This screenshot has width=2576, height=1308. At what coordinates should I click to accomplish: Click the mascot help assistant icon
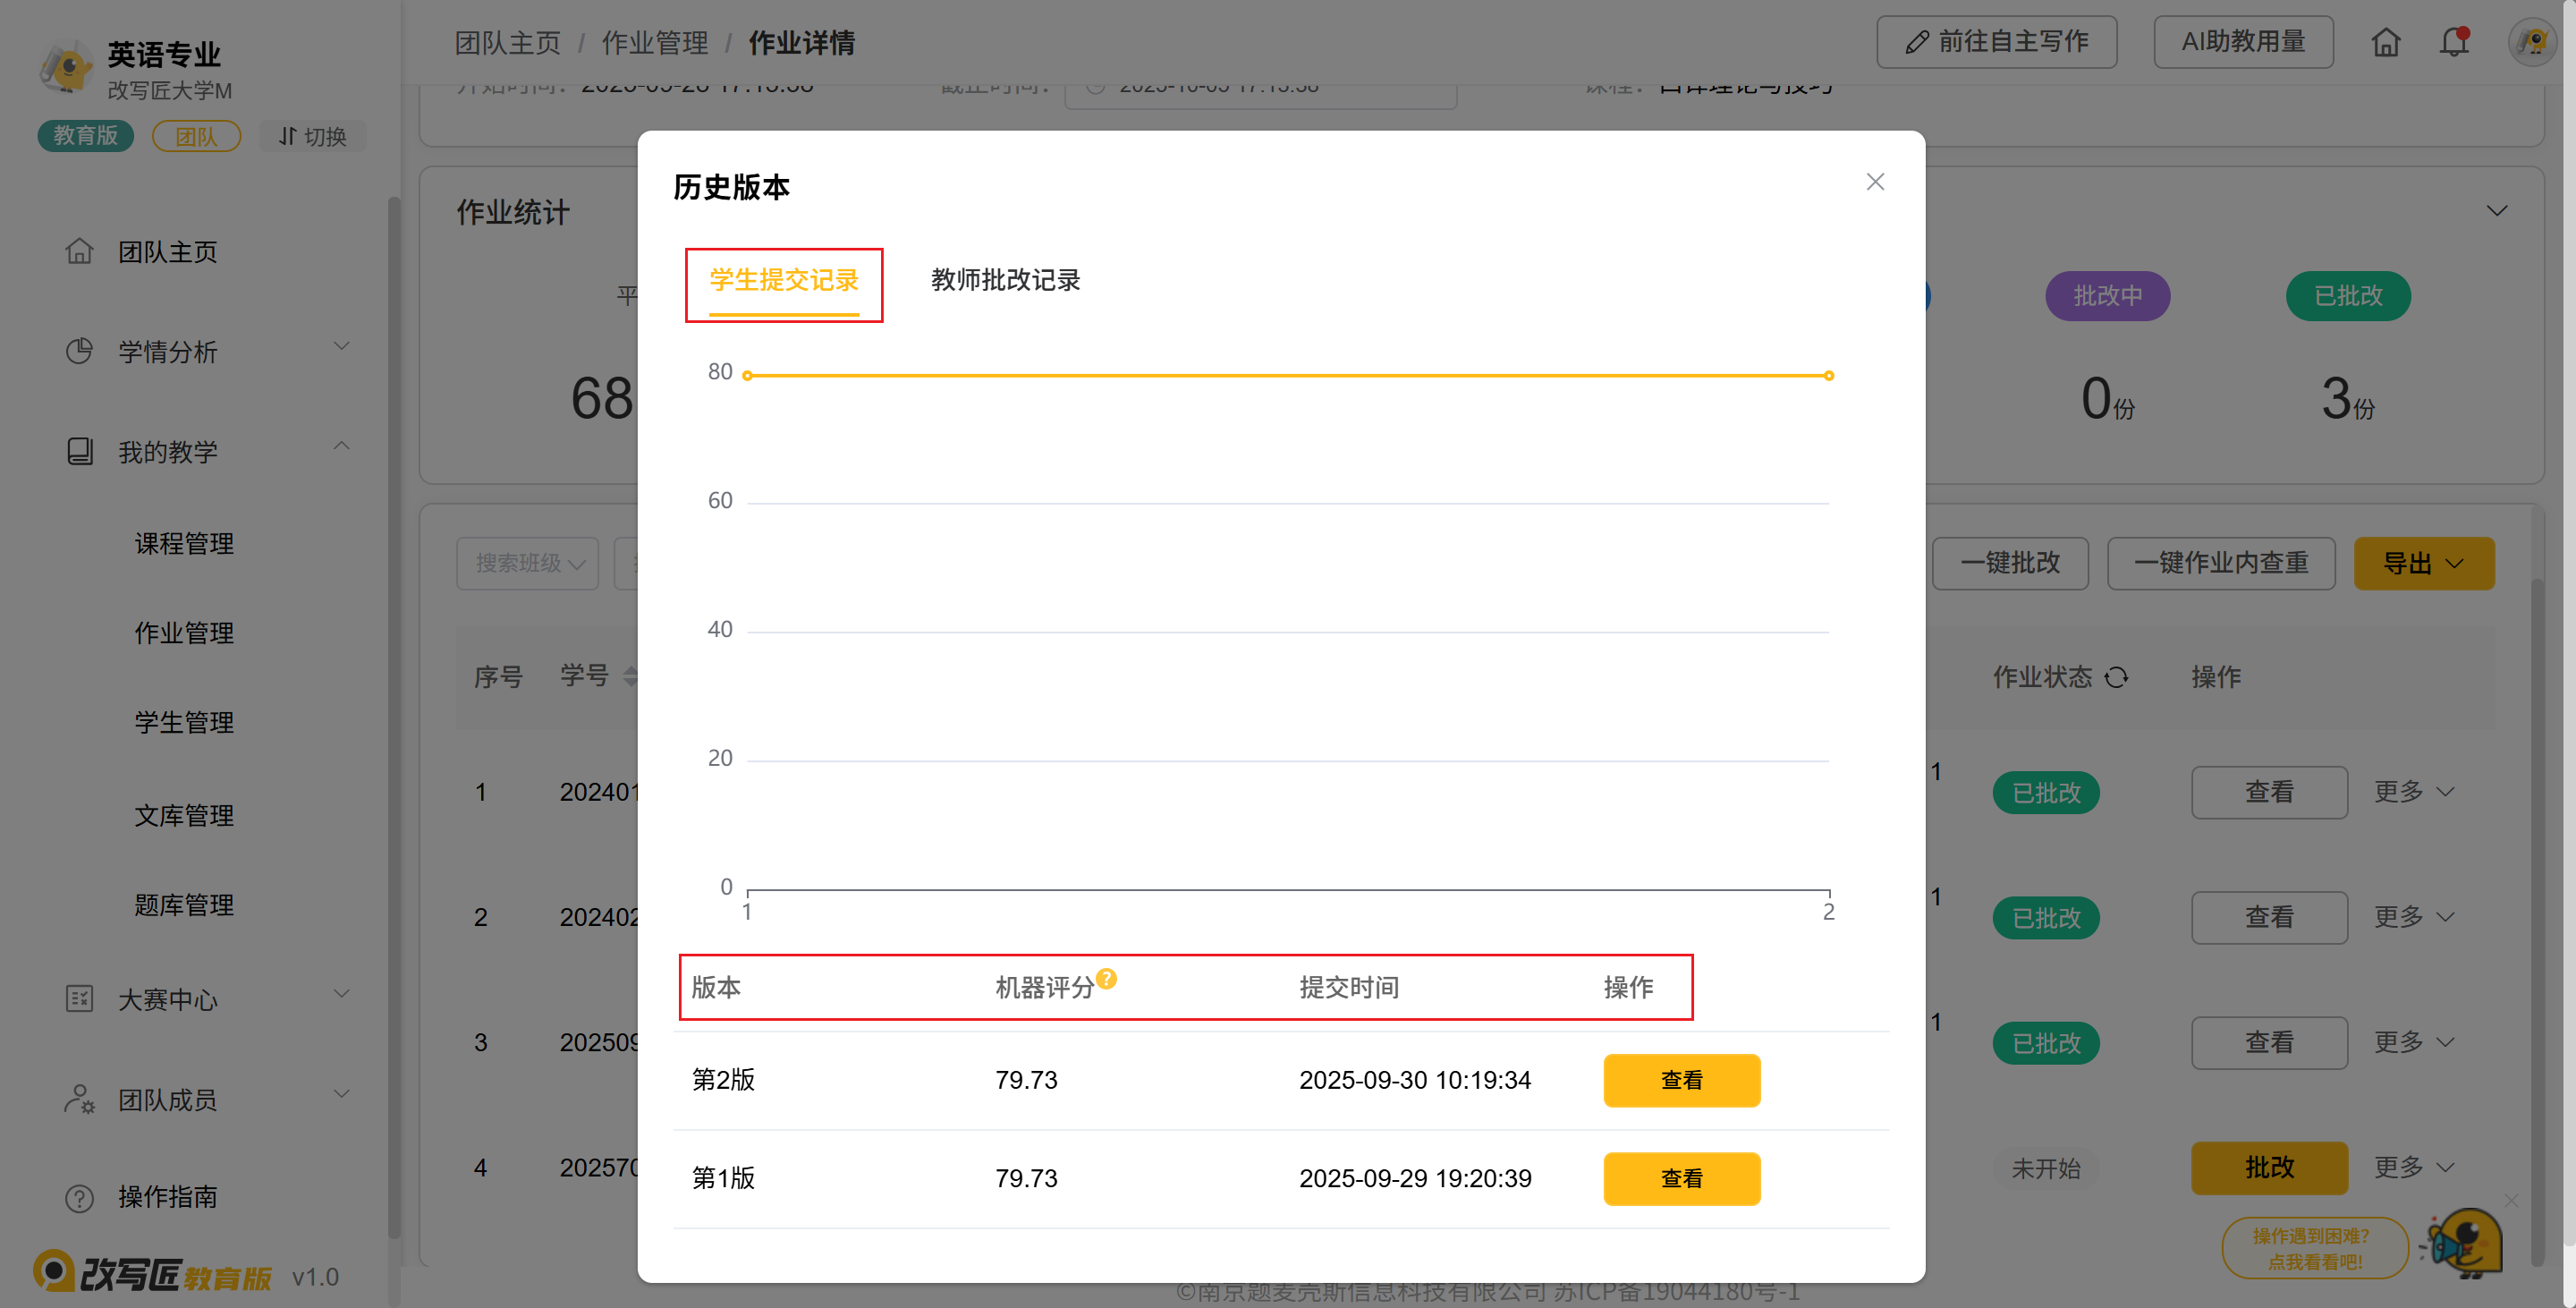pyautogui.click(x=2466, y=1243)
